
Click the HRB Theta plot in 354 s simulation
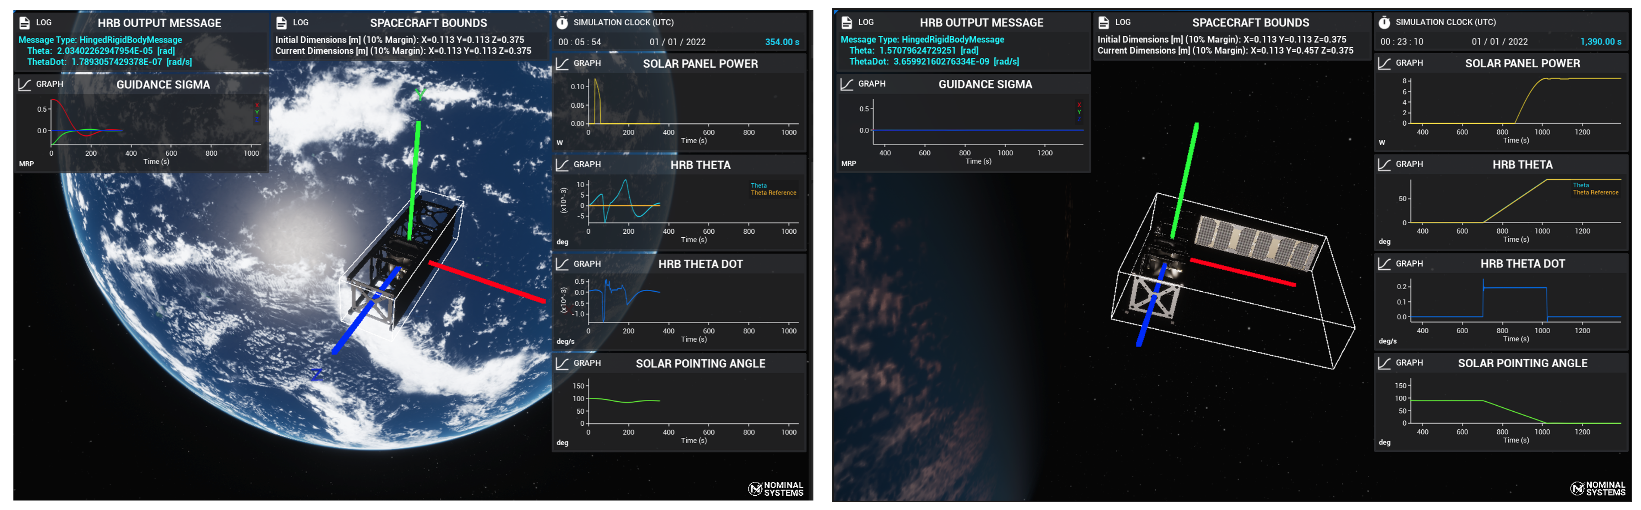coord(692,202)
